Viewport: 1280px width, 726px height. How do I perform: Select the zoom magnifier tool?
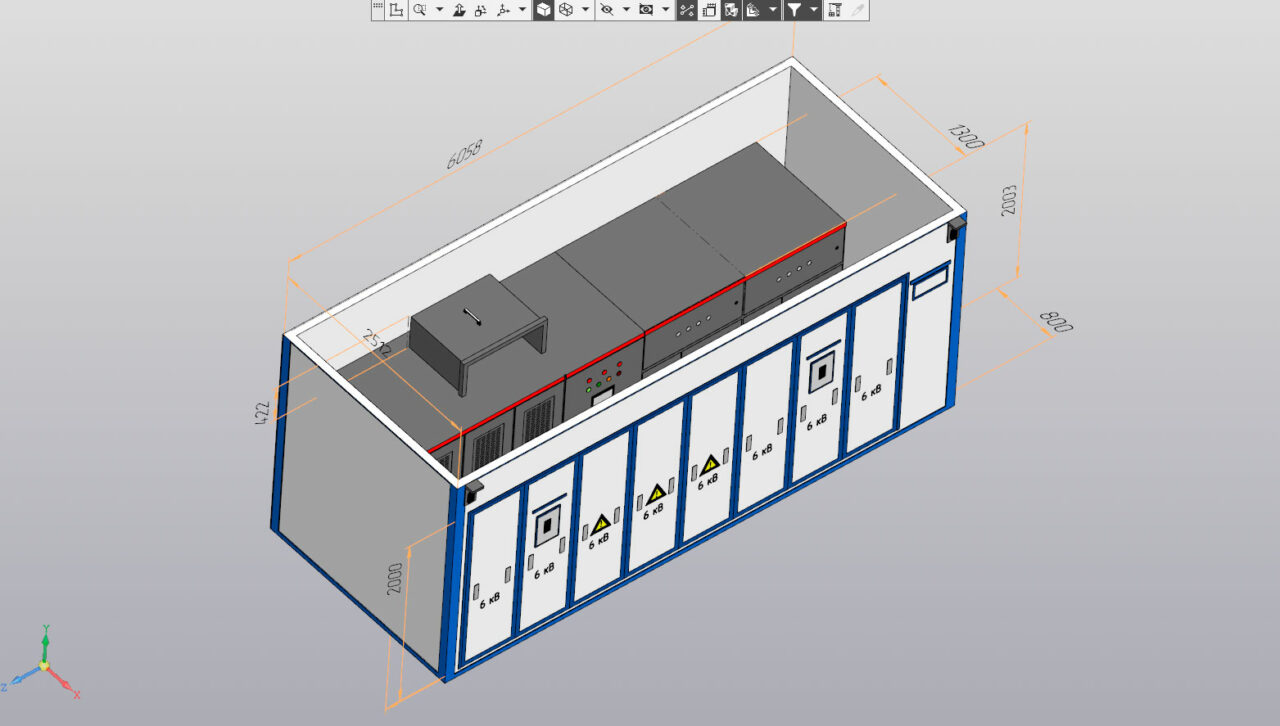(x=421, y=10)
